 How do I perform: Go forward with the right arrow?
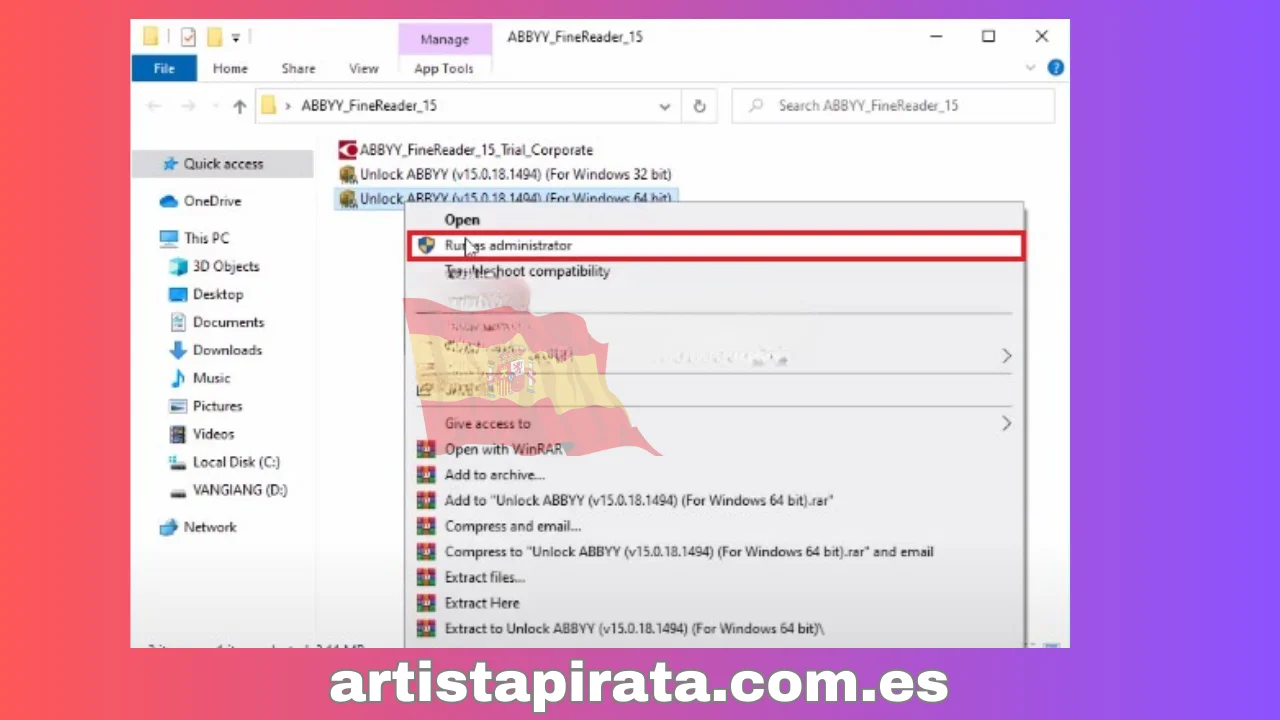[x=188, y=106]
